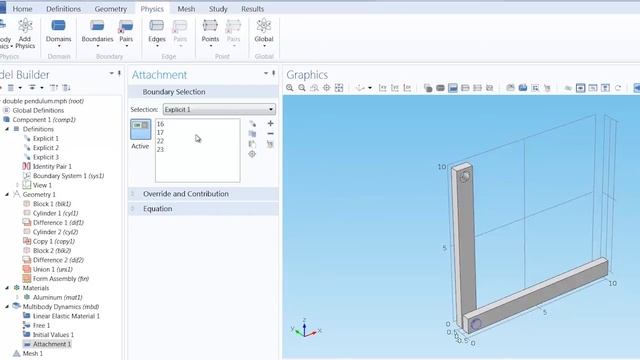Select boundary 22 in selection list
The image size is (640, 360).
click(160, 141)
